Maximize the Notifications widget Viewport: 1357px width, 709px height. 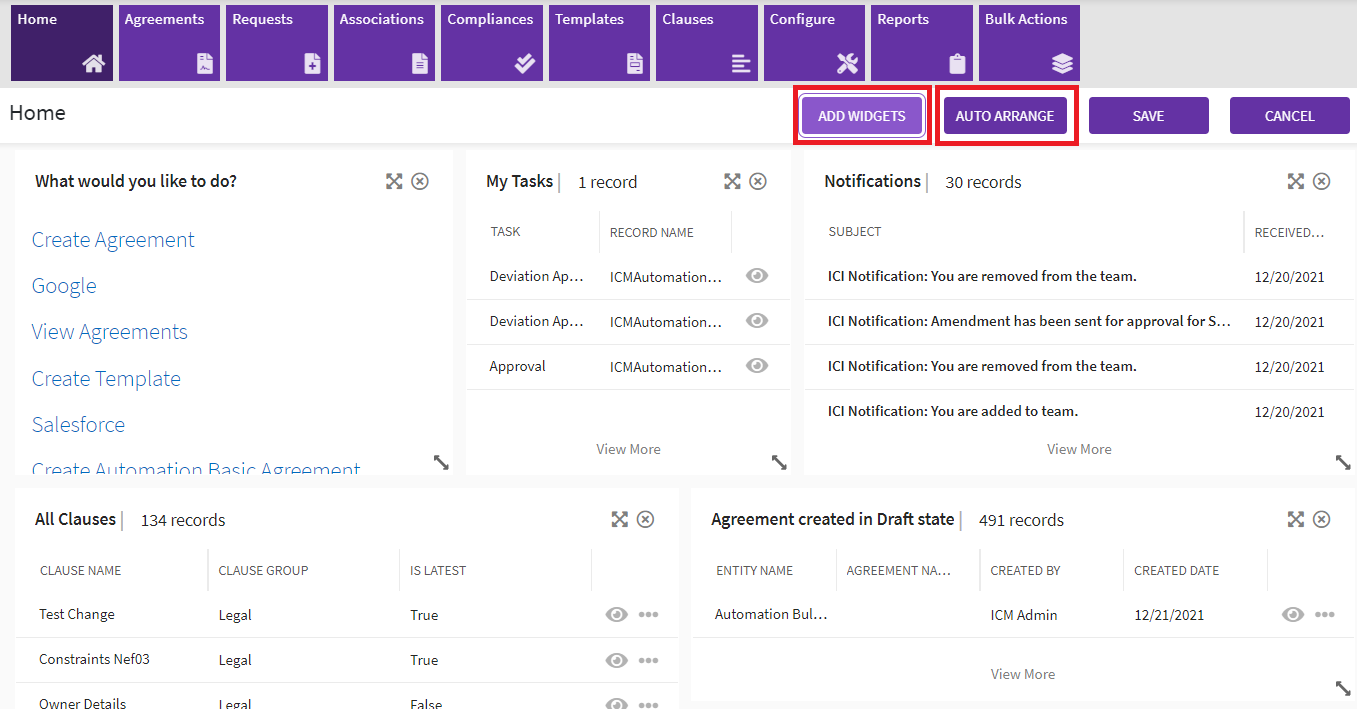(x=1296, y=181)
